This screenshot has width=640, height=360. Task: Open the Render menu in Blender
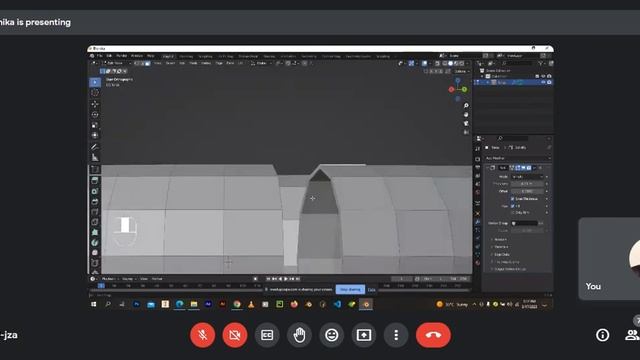[122, 56]
